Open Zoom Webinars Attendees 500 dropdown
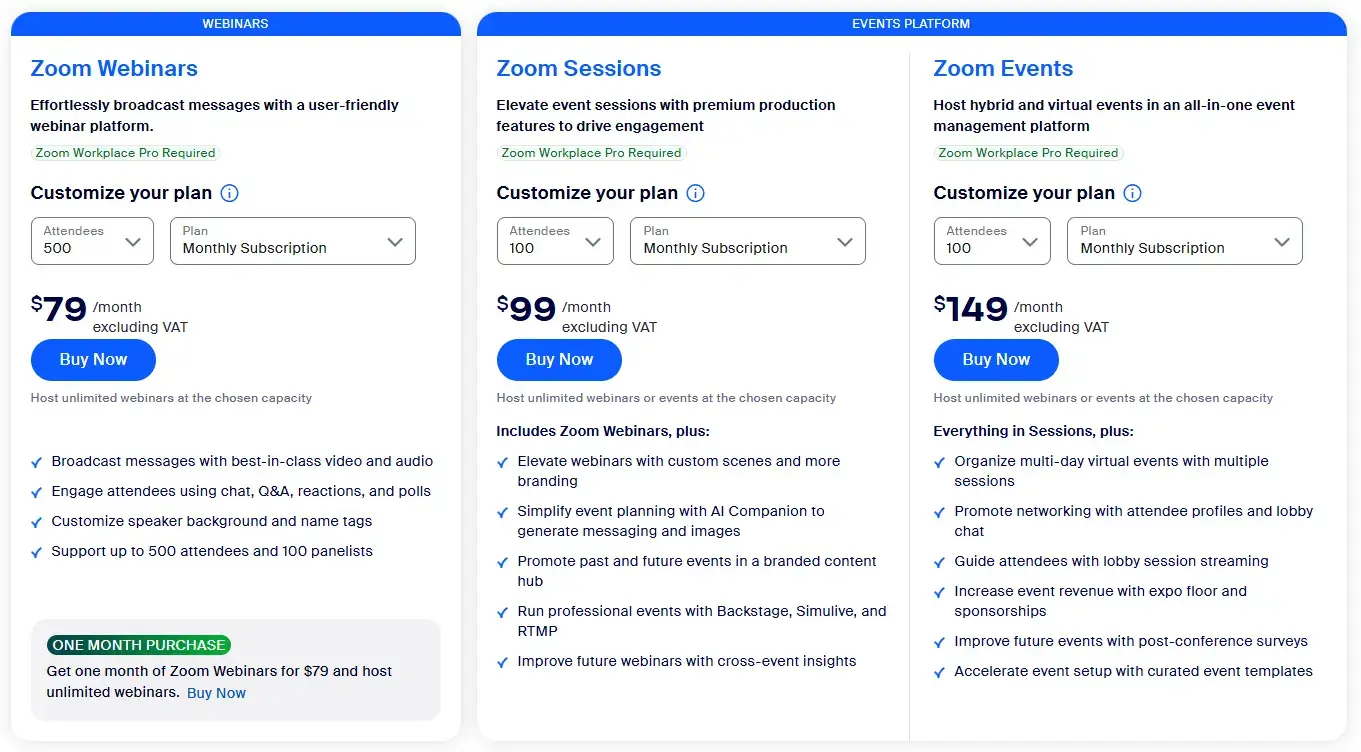This screenshot has width=1361, height=752. pos(92,241)
